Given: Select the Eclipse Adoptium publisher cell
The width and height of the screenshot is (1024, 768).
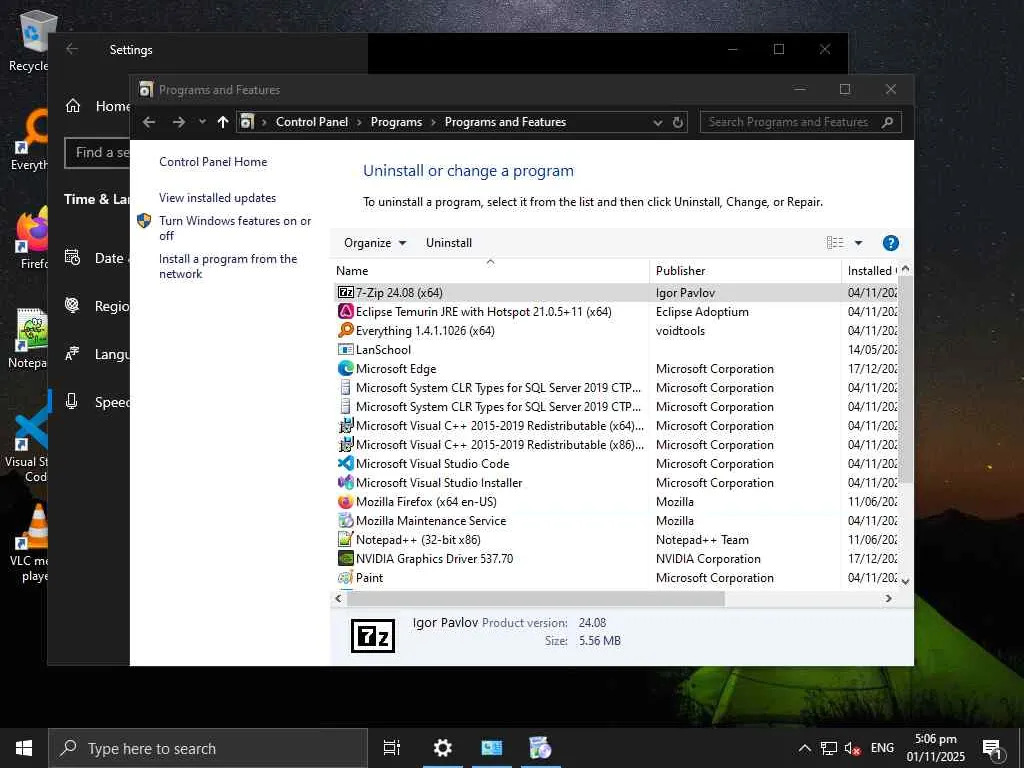Looking at the screenshot, I should (x=702, y=312).
